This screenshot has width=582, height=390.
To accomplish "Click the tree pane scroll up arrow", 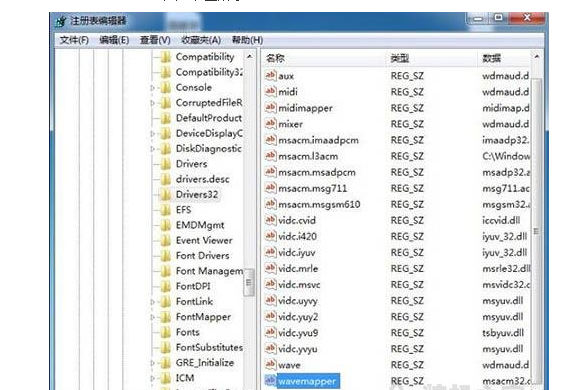I will click(x=249, y=57).
